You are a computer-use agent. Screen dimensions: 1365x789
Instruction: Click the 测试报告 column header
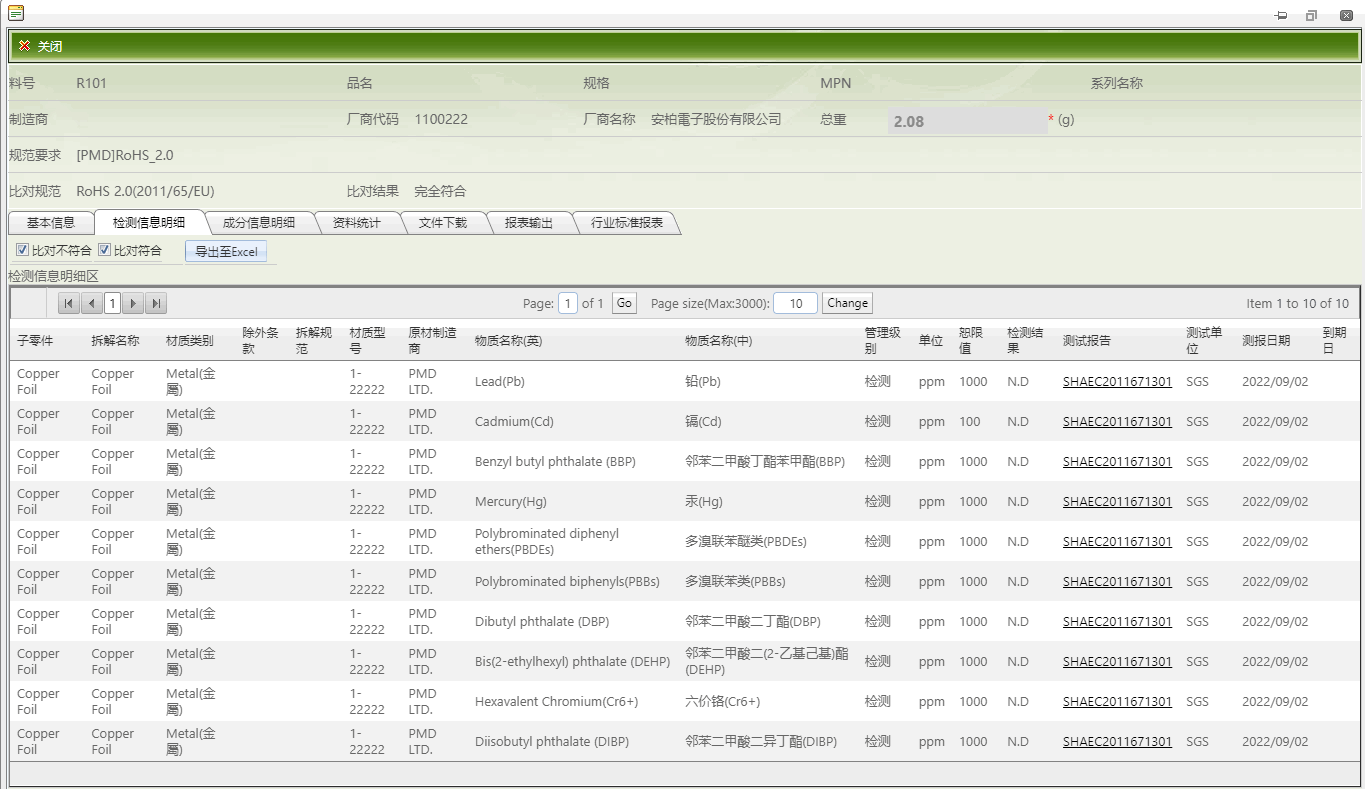1087,341
